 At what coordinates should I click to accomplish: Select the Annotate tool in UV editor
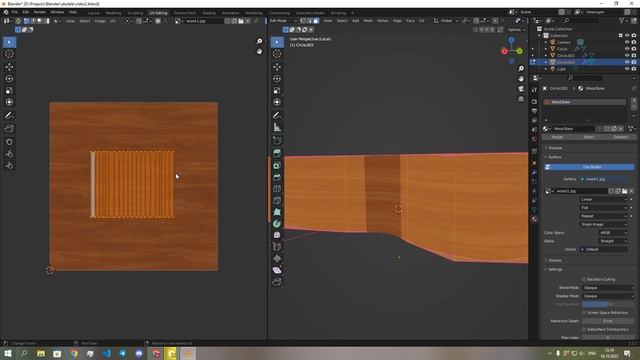pyautogui.click(x=9, y=116)
